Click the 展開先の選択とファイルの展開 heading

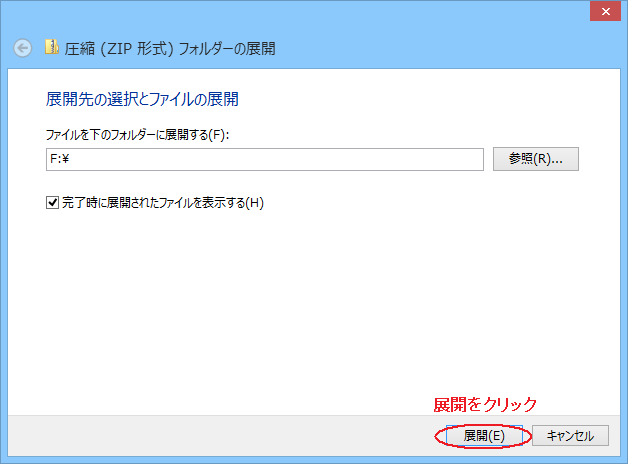pyautogui.click(x=142, y=100)
